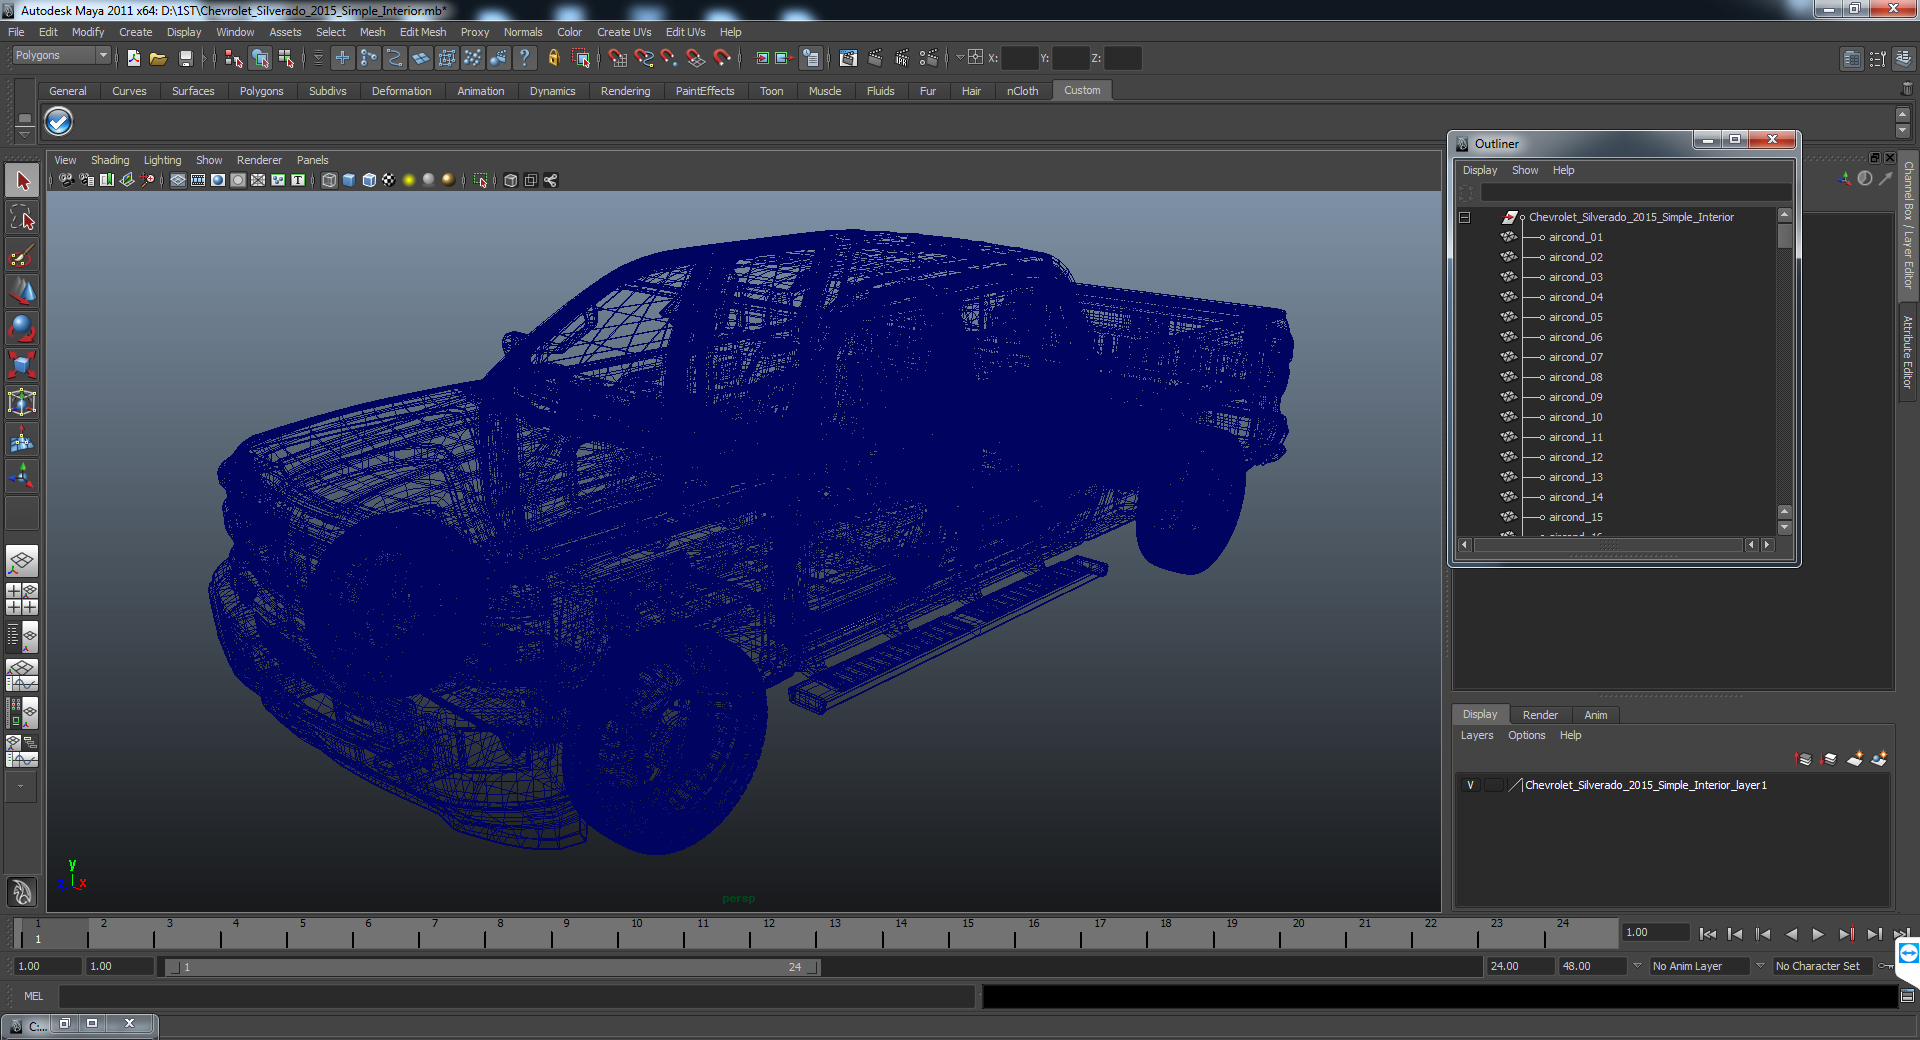The width and height of the screenshot is (1920, 1040).
Task: Select aircond_12 in Outliner
Action: click(x=1575, y=457)
